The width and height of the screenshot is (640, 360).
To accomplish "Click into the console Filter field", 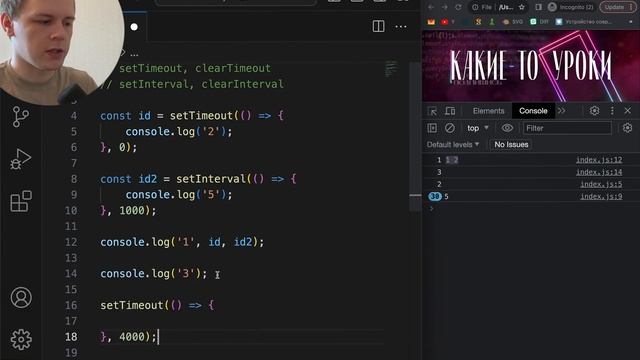I will click(567, 128).
